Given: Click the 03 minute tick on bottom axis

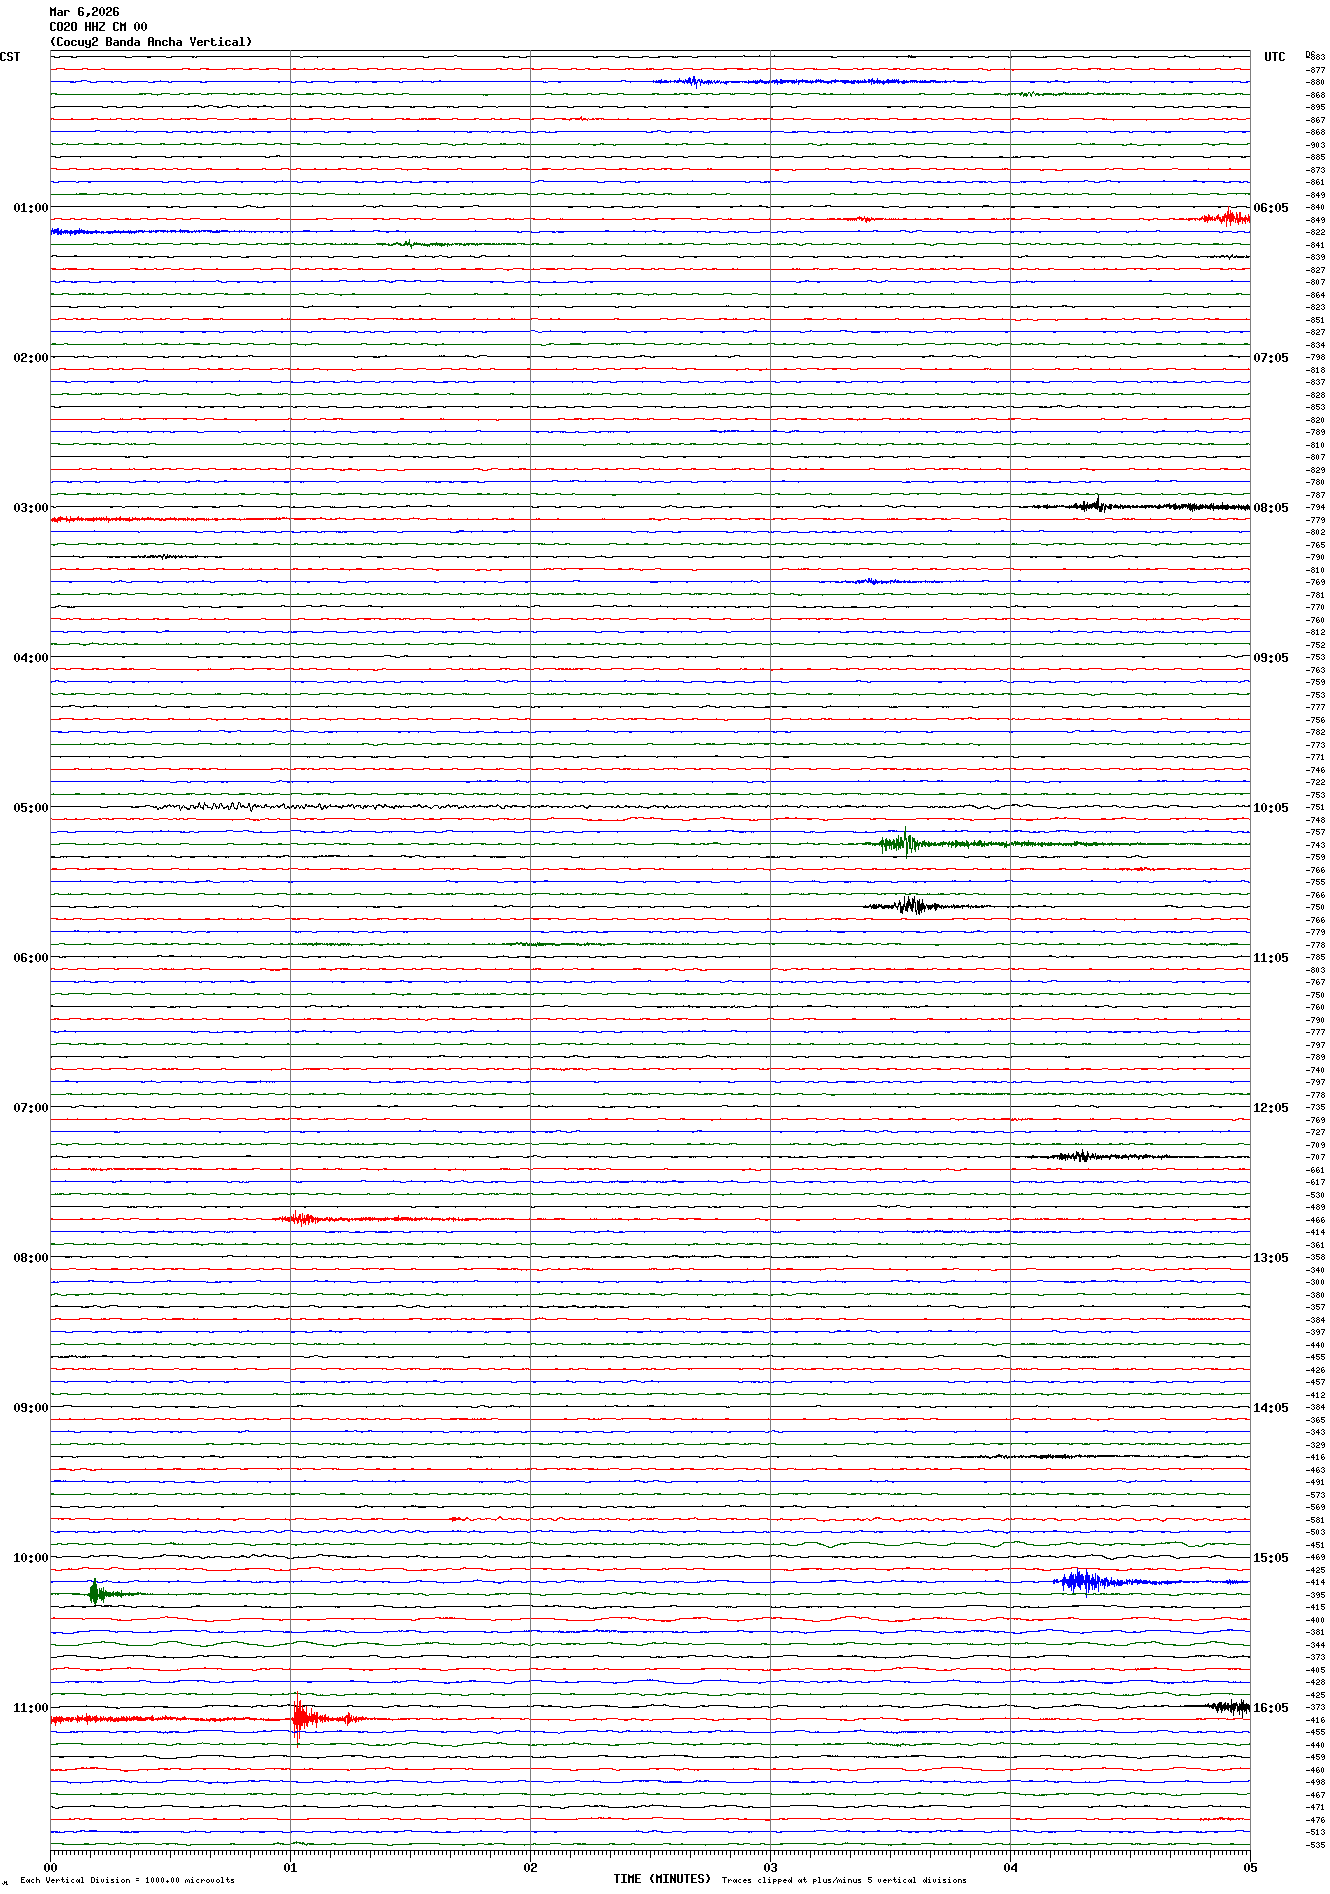Looking at the screenshot, I should tap(770, 1867).
